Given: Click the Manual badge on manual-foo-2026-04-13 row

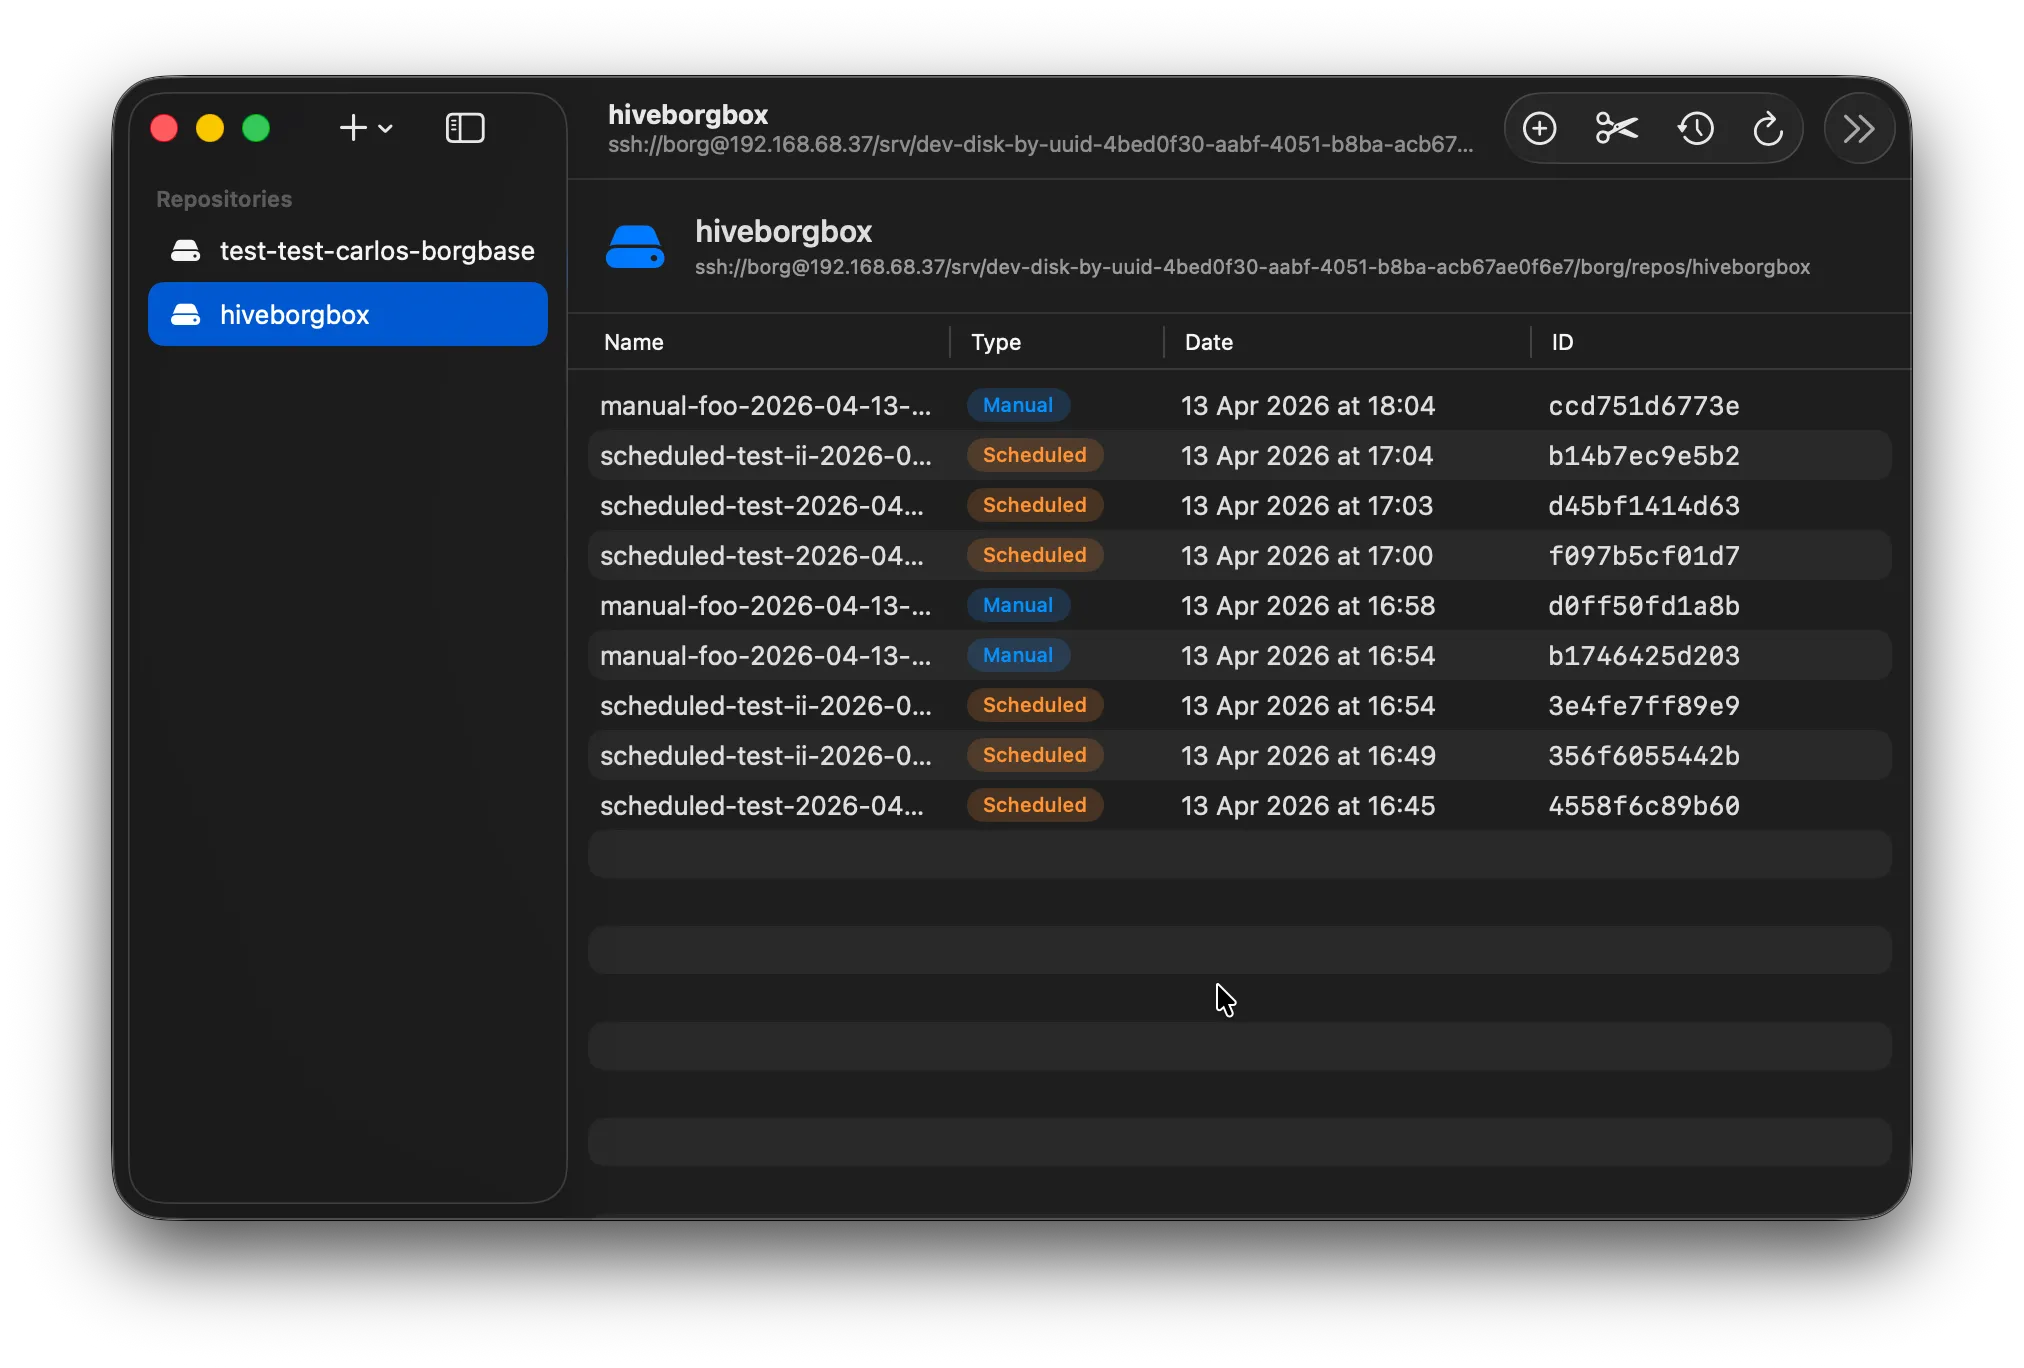Looking at the screenshot, I should coord(1018,405).
